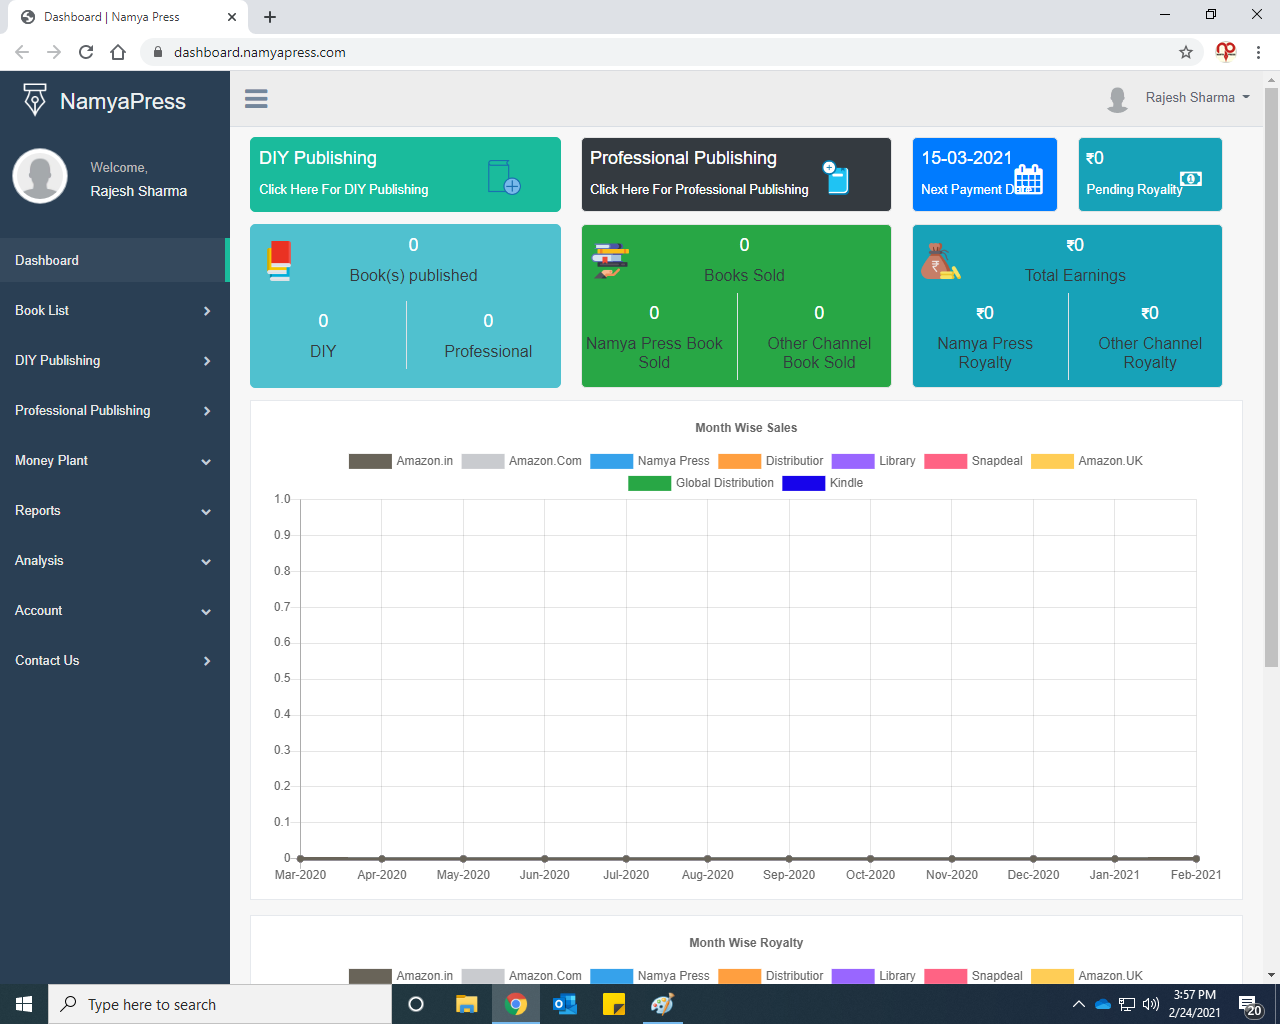
Task: Click the Books Sold hand-holding-books icon
Action: click(610, 260)
